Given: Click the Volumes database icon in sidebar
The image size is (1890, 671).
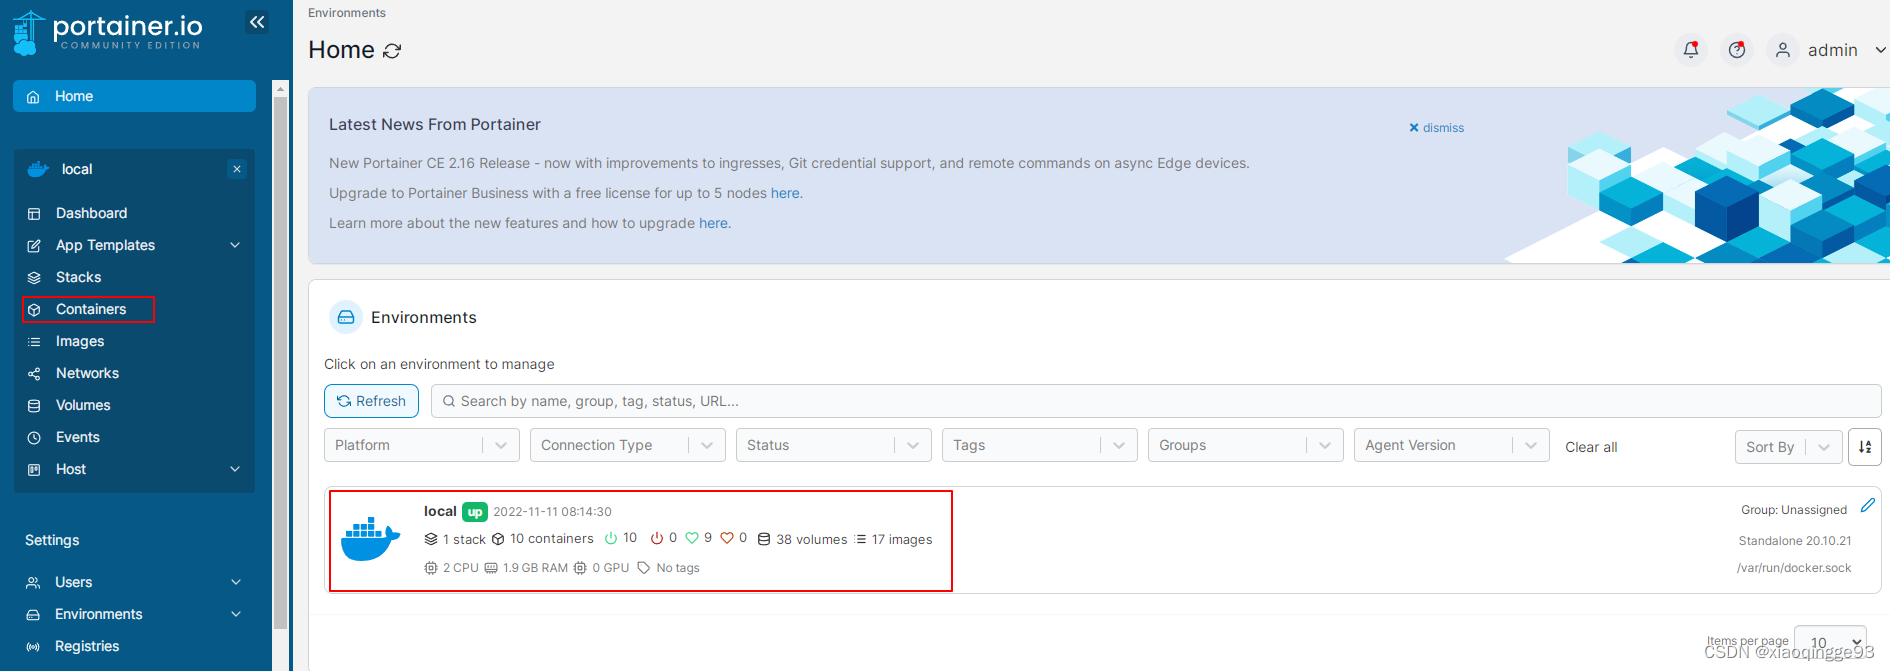Looking at the screenshot, I should point(34,406).
